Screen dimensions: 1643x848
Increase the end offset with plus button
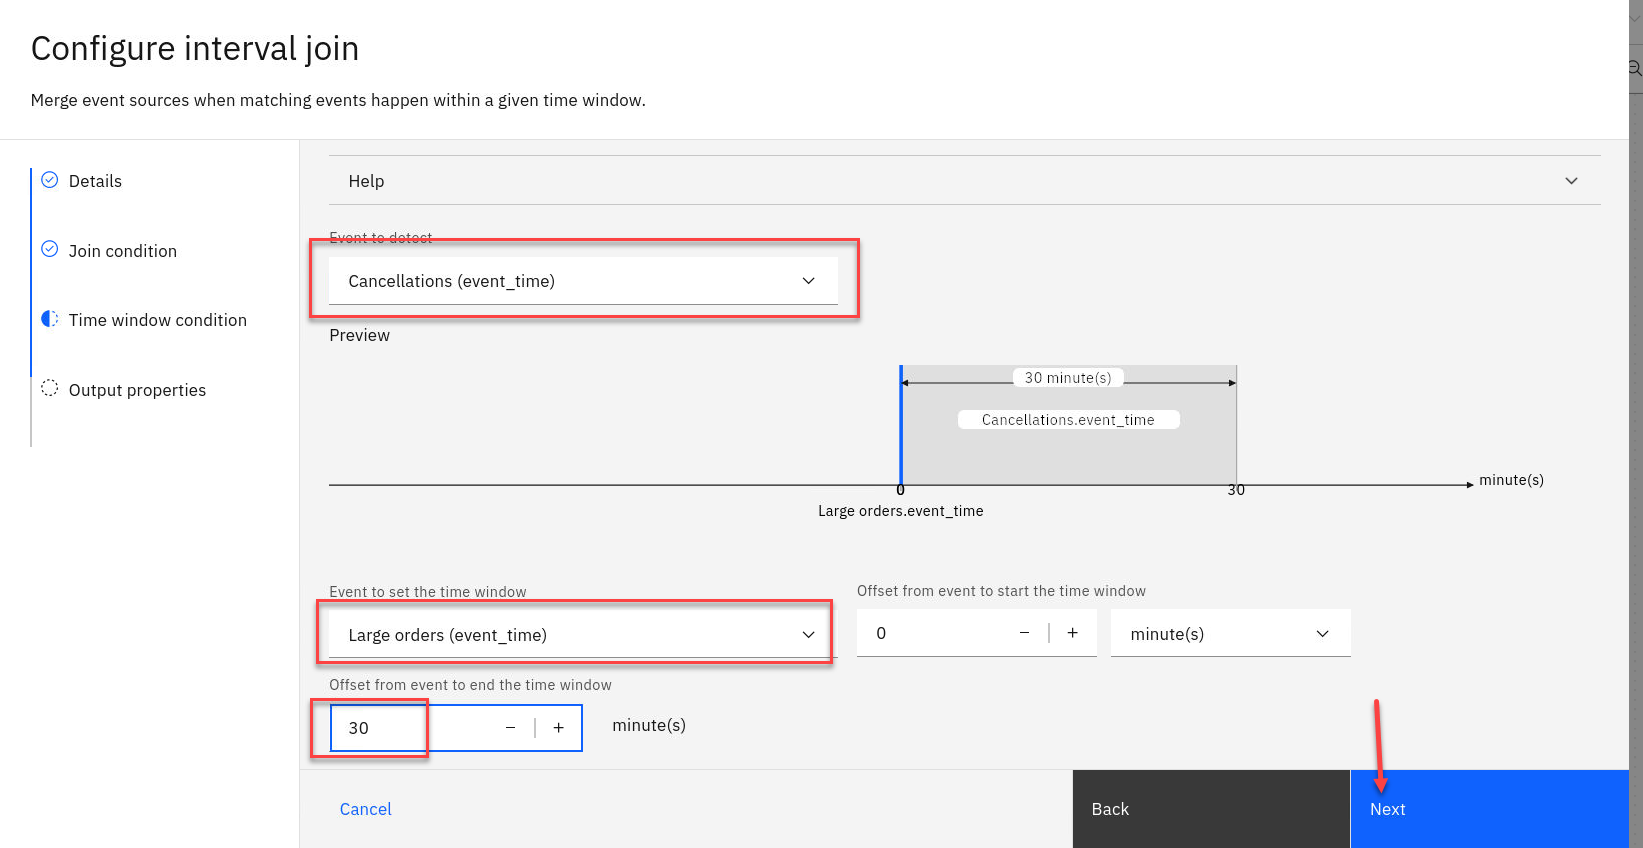point(558,728)
